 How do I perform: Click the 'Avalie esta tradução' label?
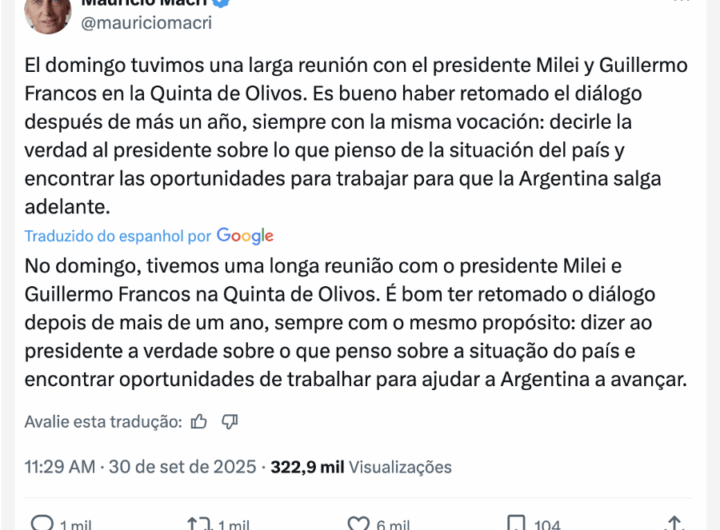102,421
